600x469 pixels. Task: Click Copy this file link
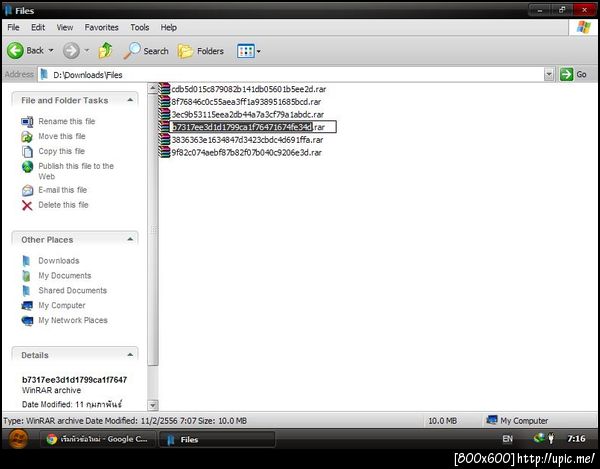pyautogui.click(x=61, y=151)
